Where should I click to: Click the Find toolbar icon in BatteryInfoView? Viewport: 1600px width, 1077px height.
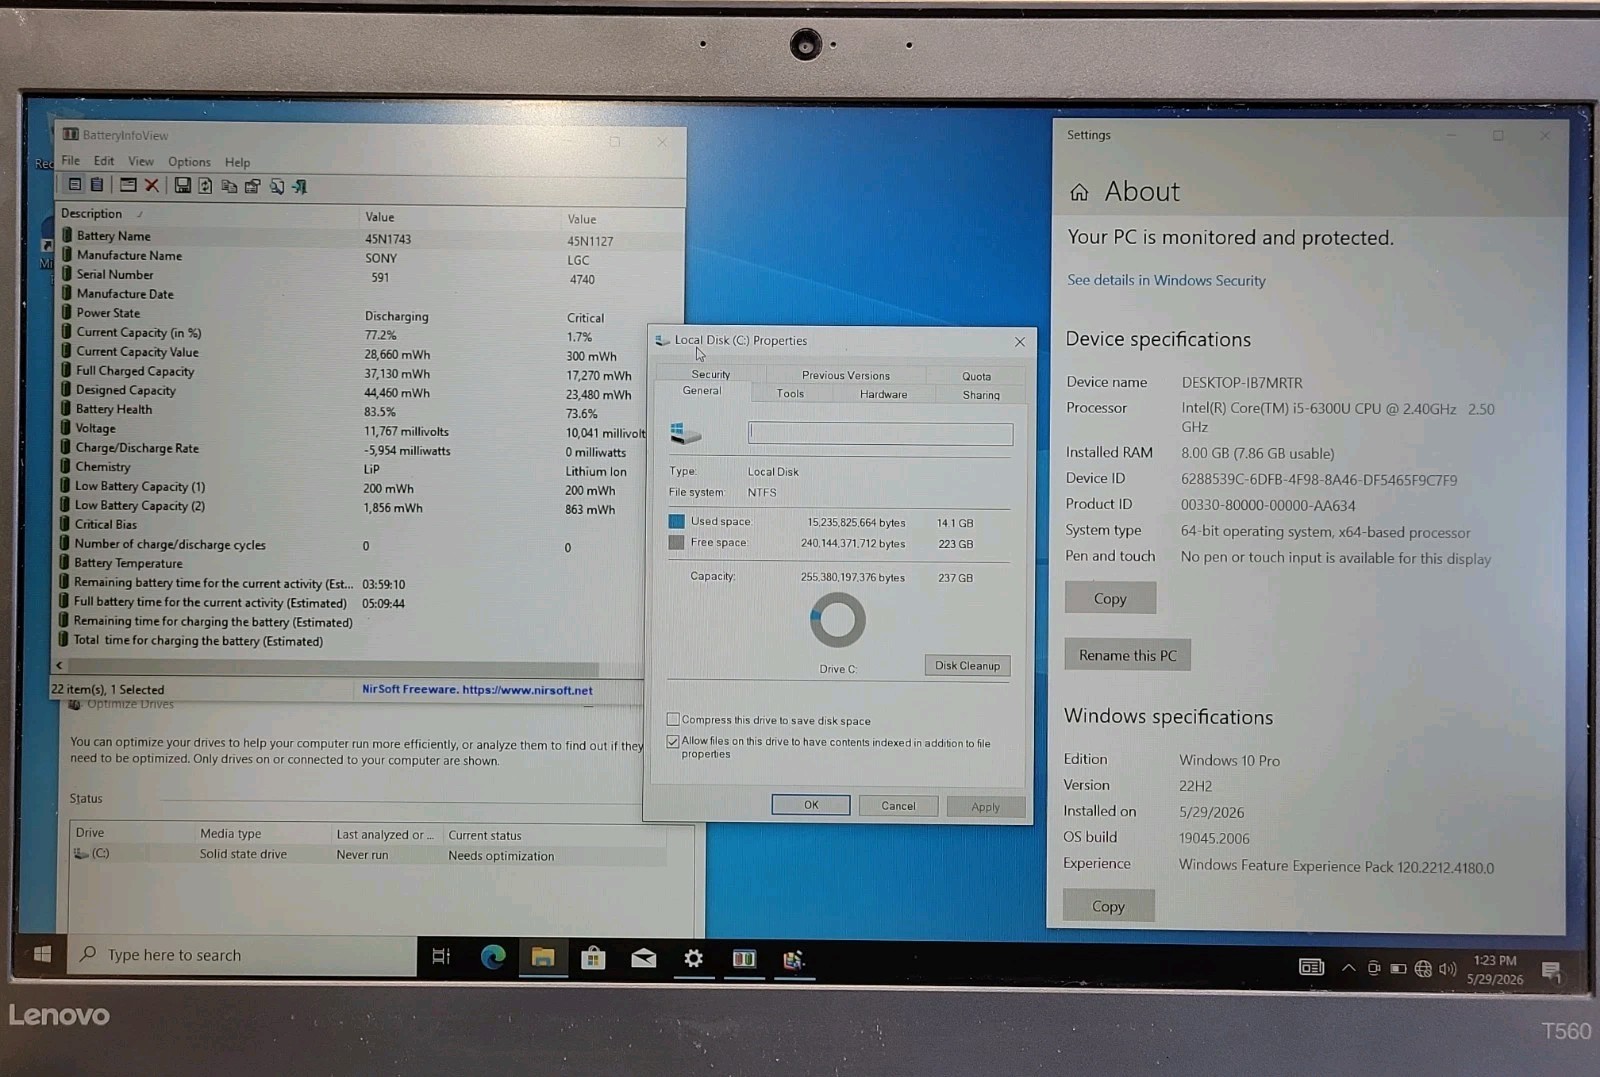coord(277,186)
